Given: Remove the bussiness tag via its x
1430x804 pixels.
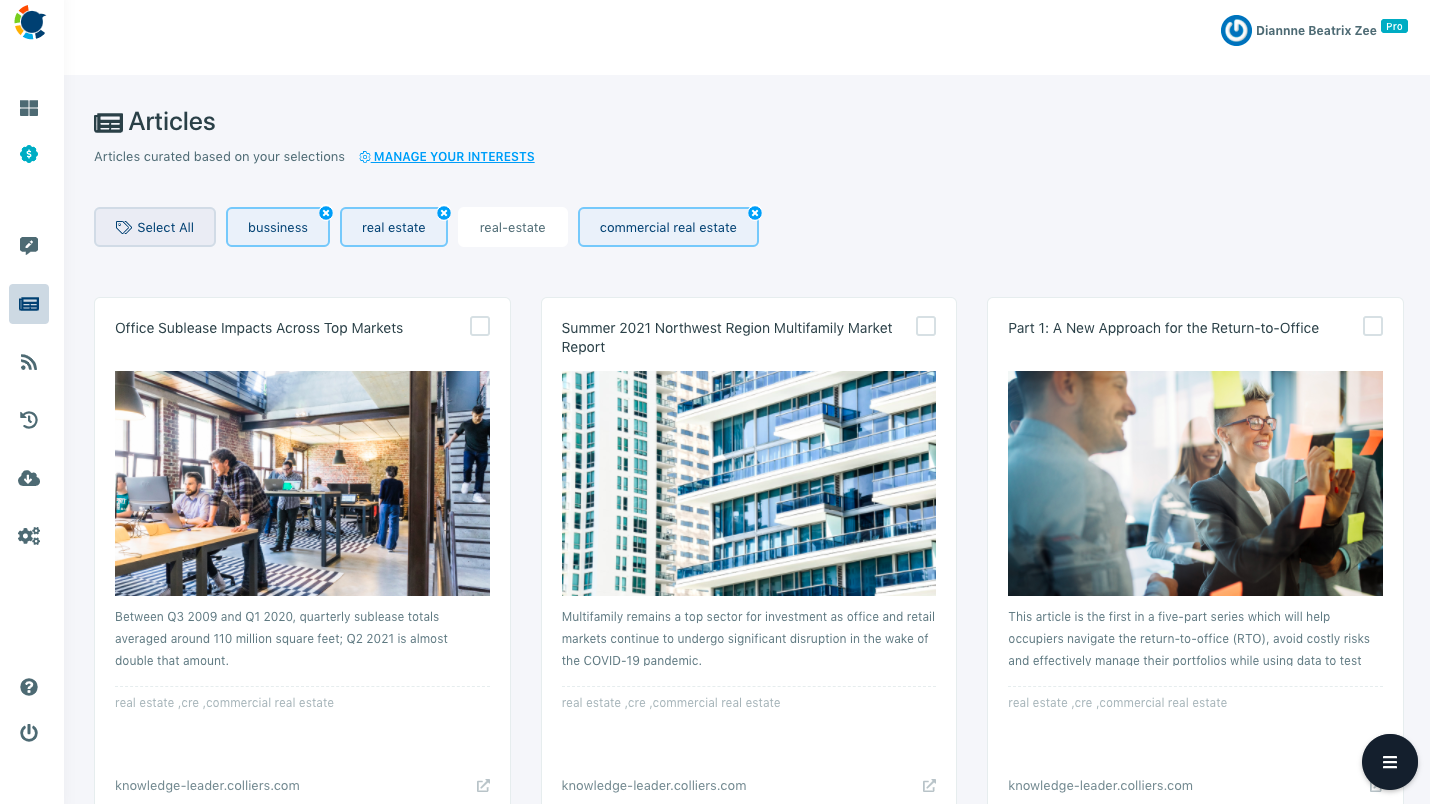Looking at the screenshot, I should 326,212.
